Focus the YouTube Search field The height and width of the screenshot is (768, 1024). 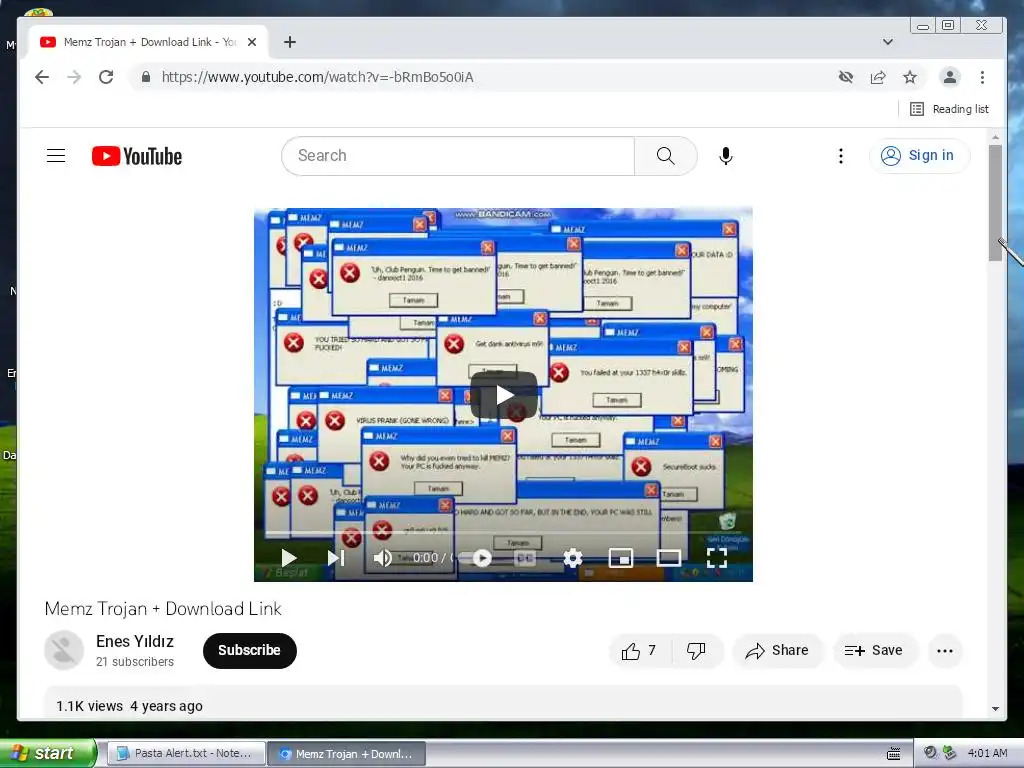pyautogui.click(x=458, y=155)
